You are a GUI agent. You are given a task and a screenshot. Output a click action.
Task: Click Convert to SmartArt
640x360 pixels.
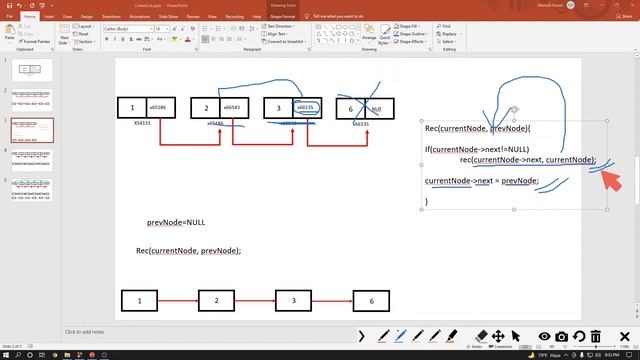pyautogui.click(x=284, y=42)
